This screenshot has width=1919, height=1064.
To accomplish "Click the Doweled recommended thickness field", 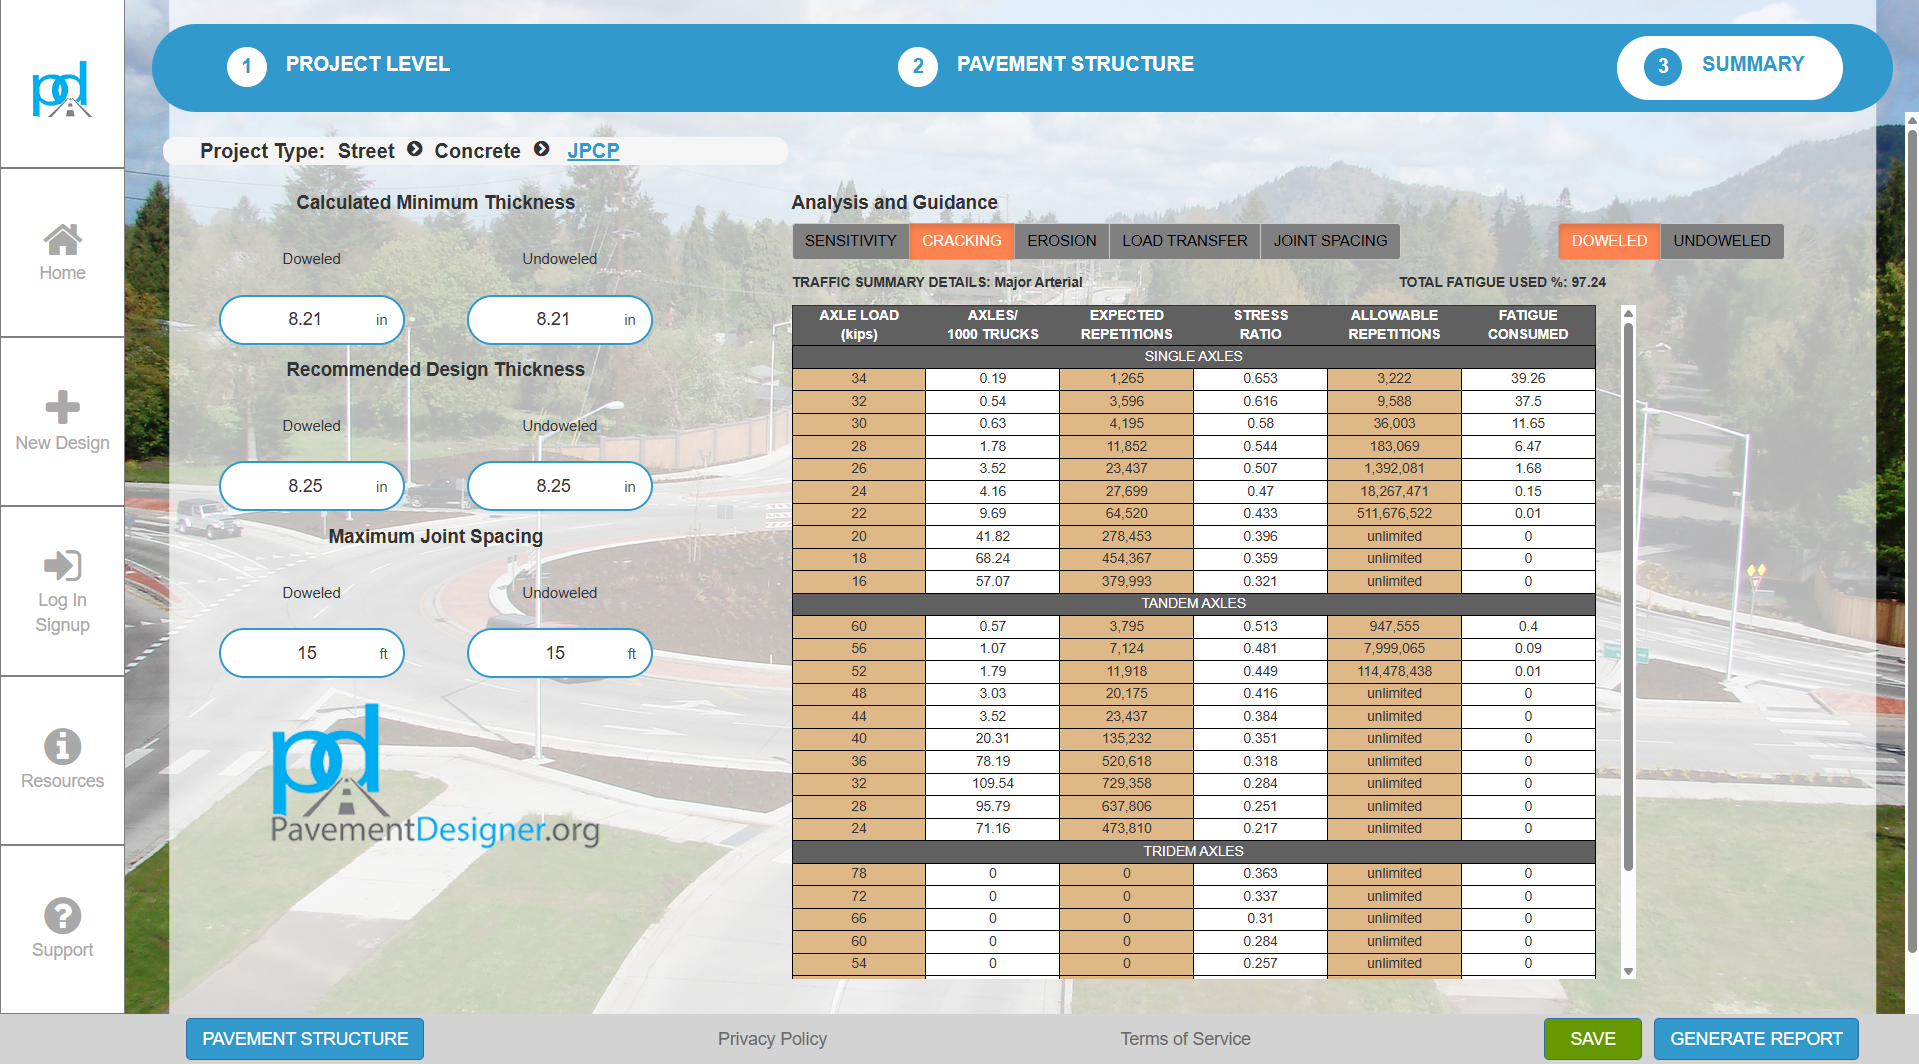I will (x=306, y=486).
